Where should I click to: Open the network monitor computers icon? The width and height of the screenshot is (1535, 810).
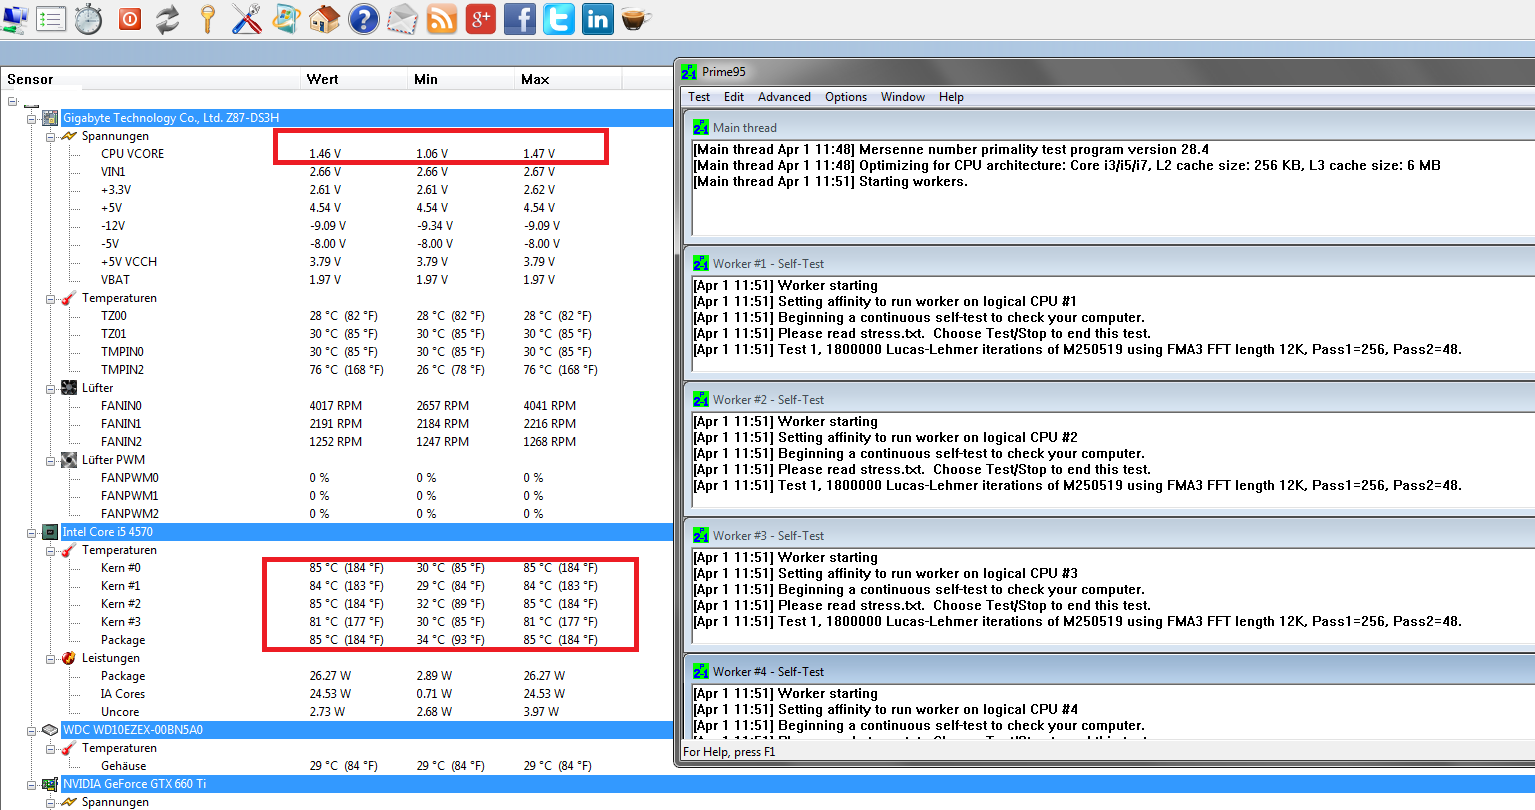tap(14, 19)
